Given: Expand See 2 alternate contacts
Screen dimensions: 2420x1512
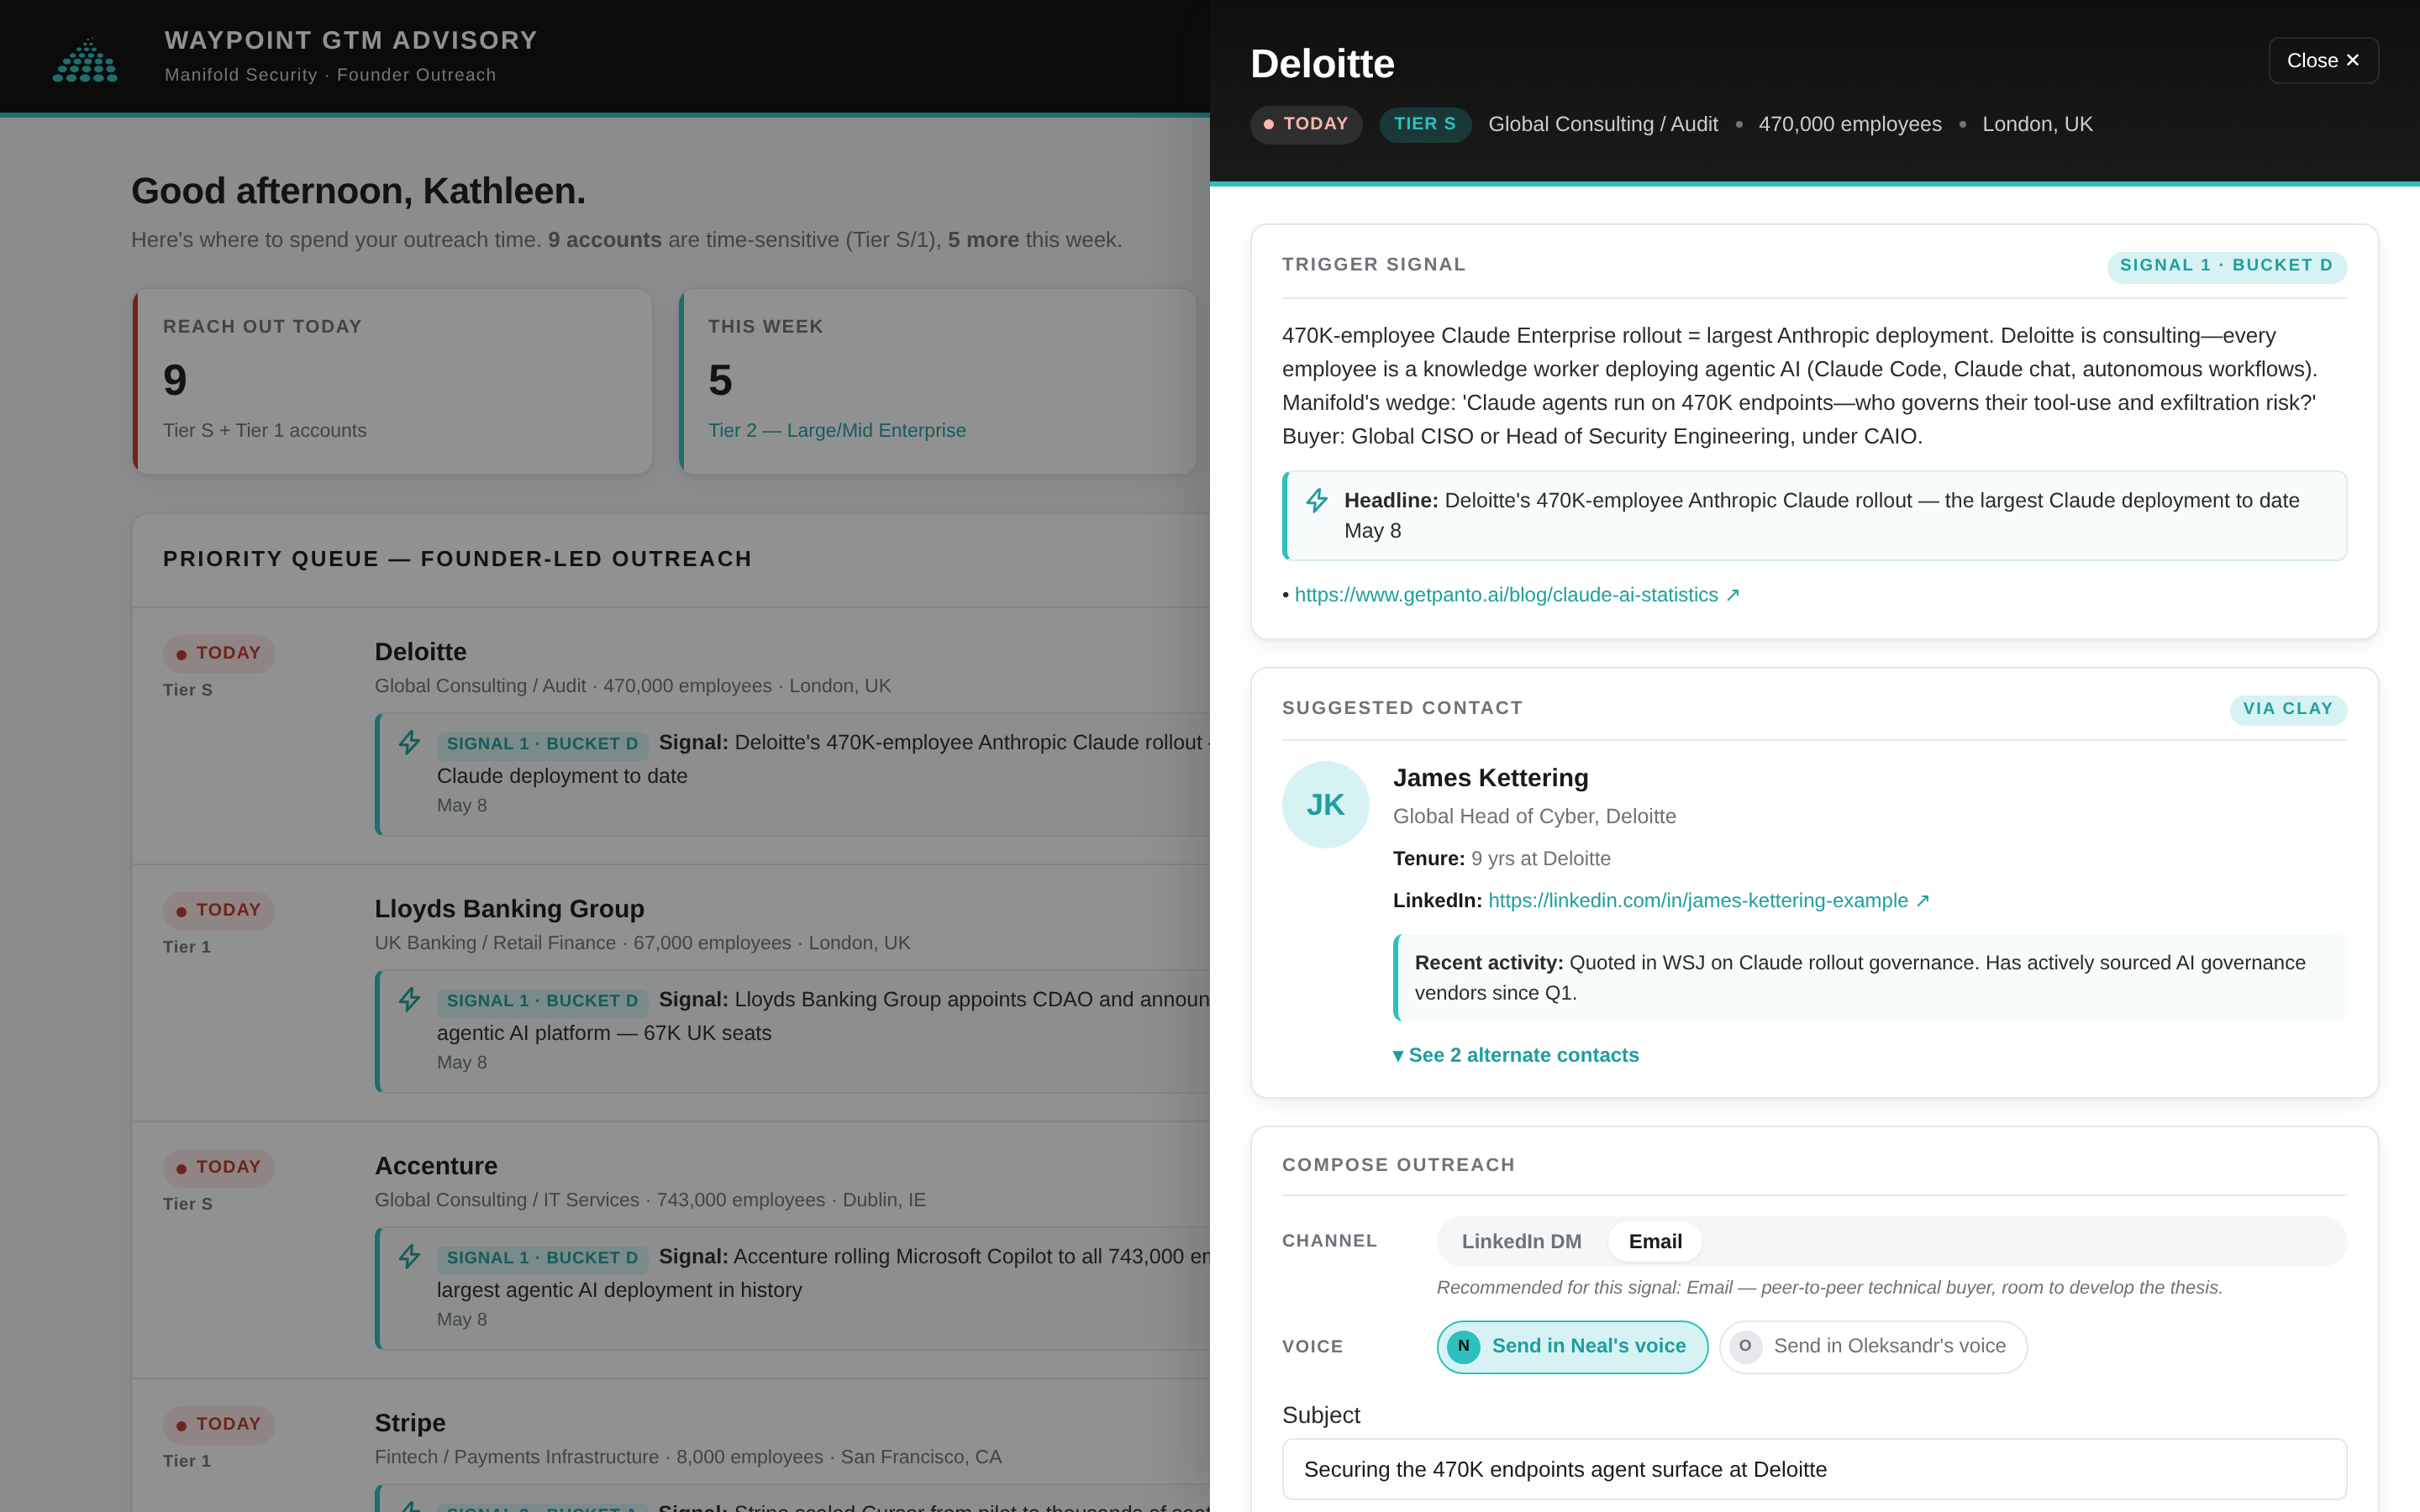Looking at the screenshot, I should 1515,1055.
